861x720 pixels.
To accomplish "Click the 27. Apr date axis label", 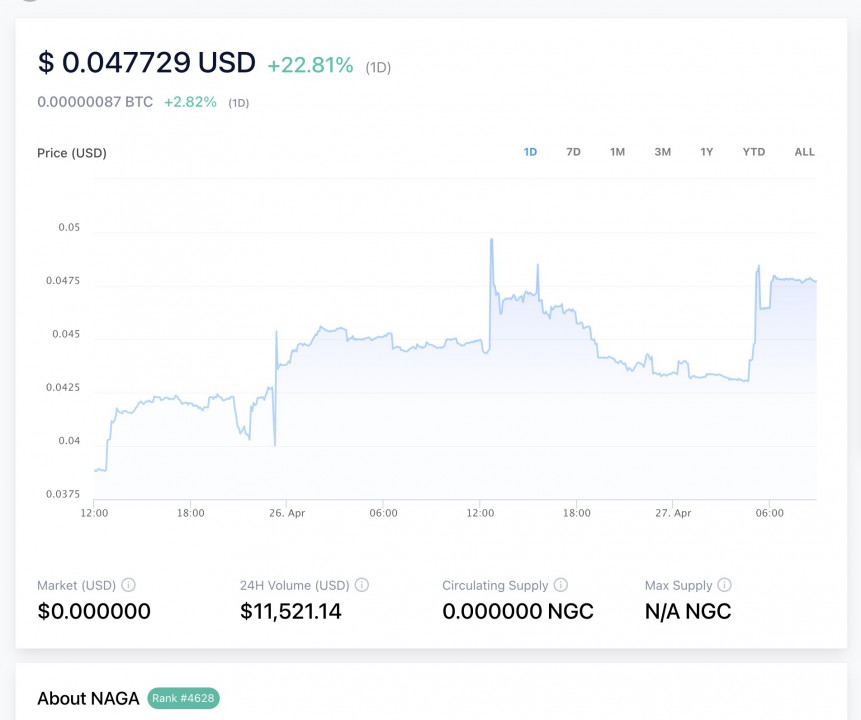I will (x=673, y=513).
